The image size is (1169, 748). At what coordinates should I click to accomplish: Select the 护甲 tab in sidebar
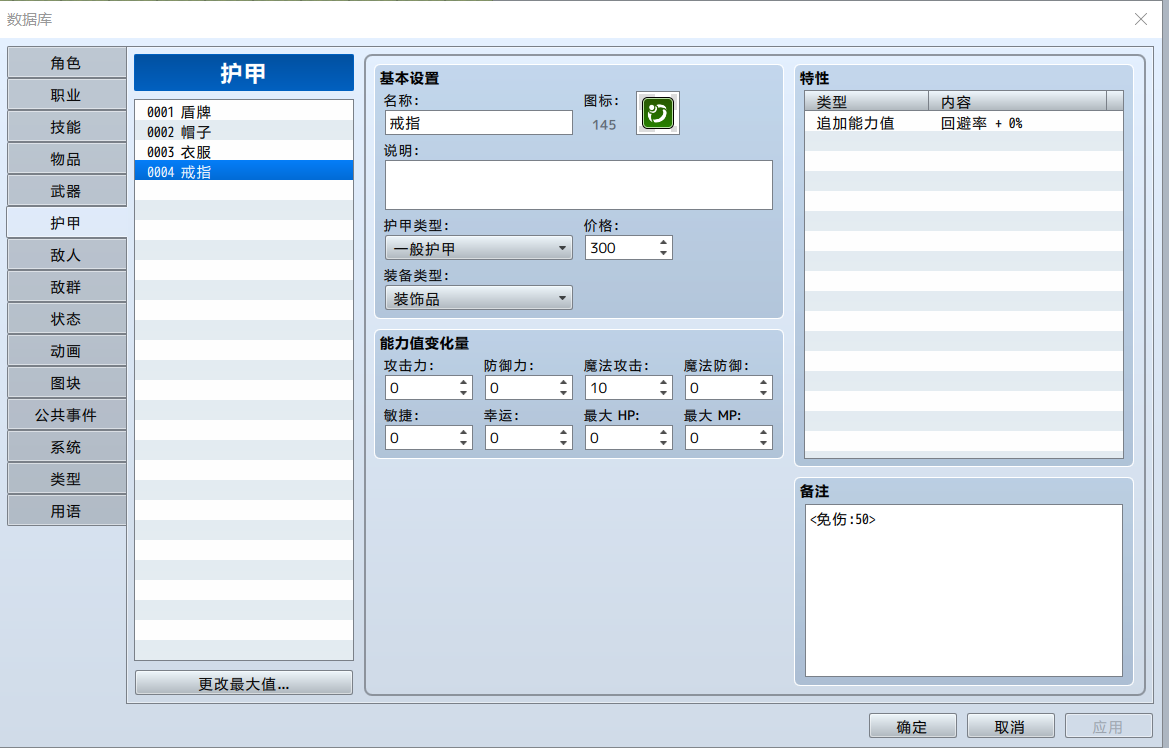(x=66, y=223)
